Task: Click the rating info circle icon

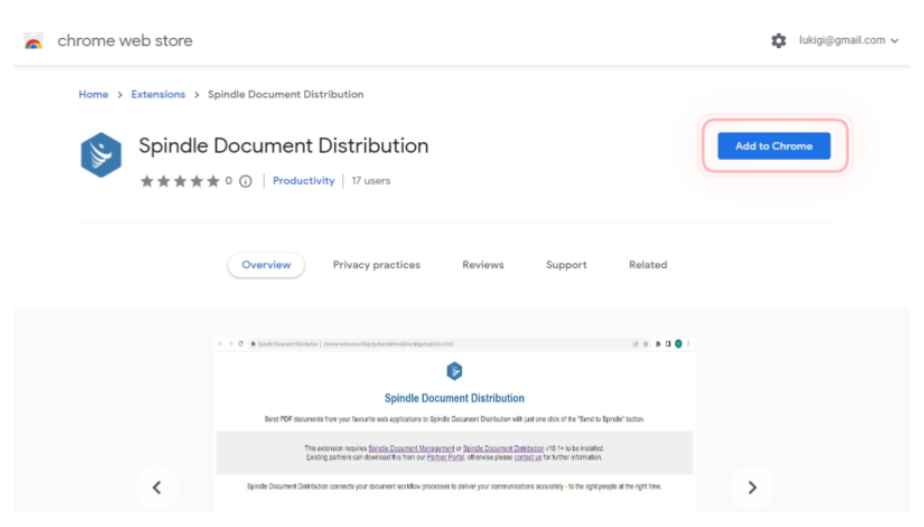Action: tap(245, 182)
